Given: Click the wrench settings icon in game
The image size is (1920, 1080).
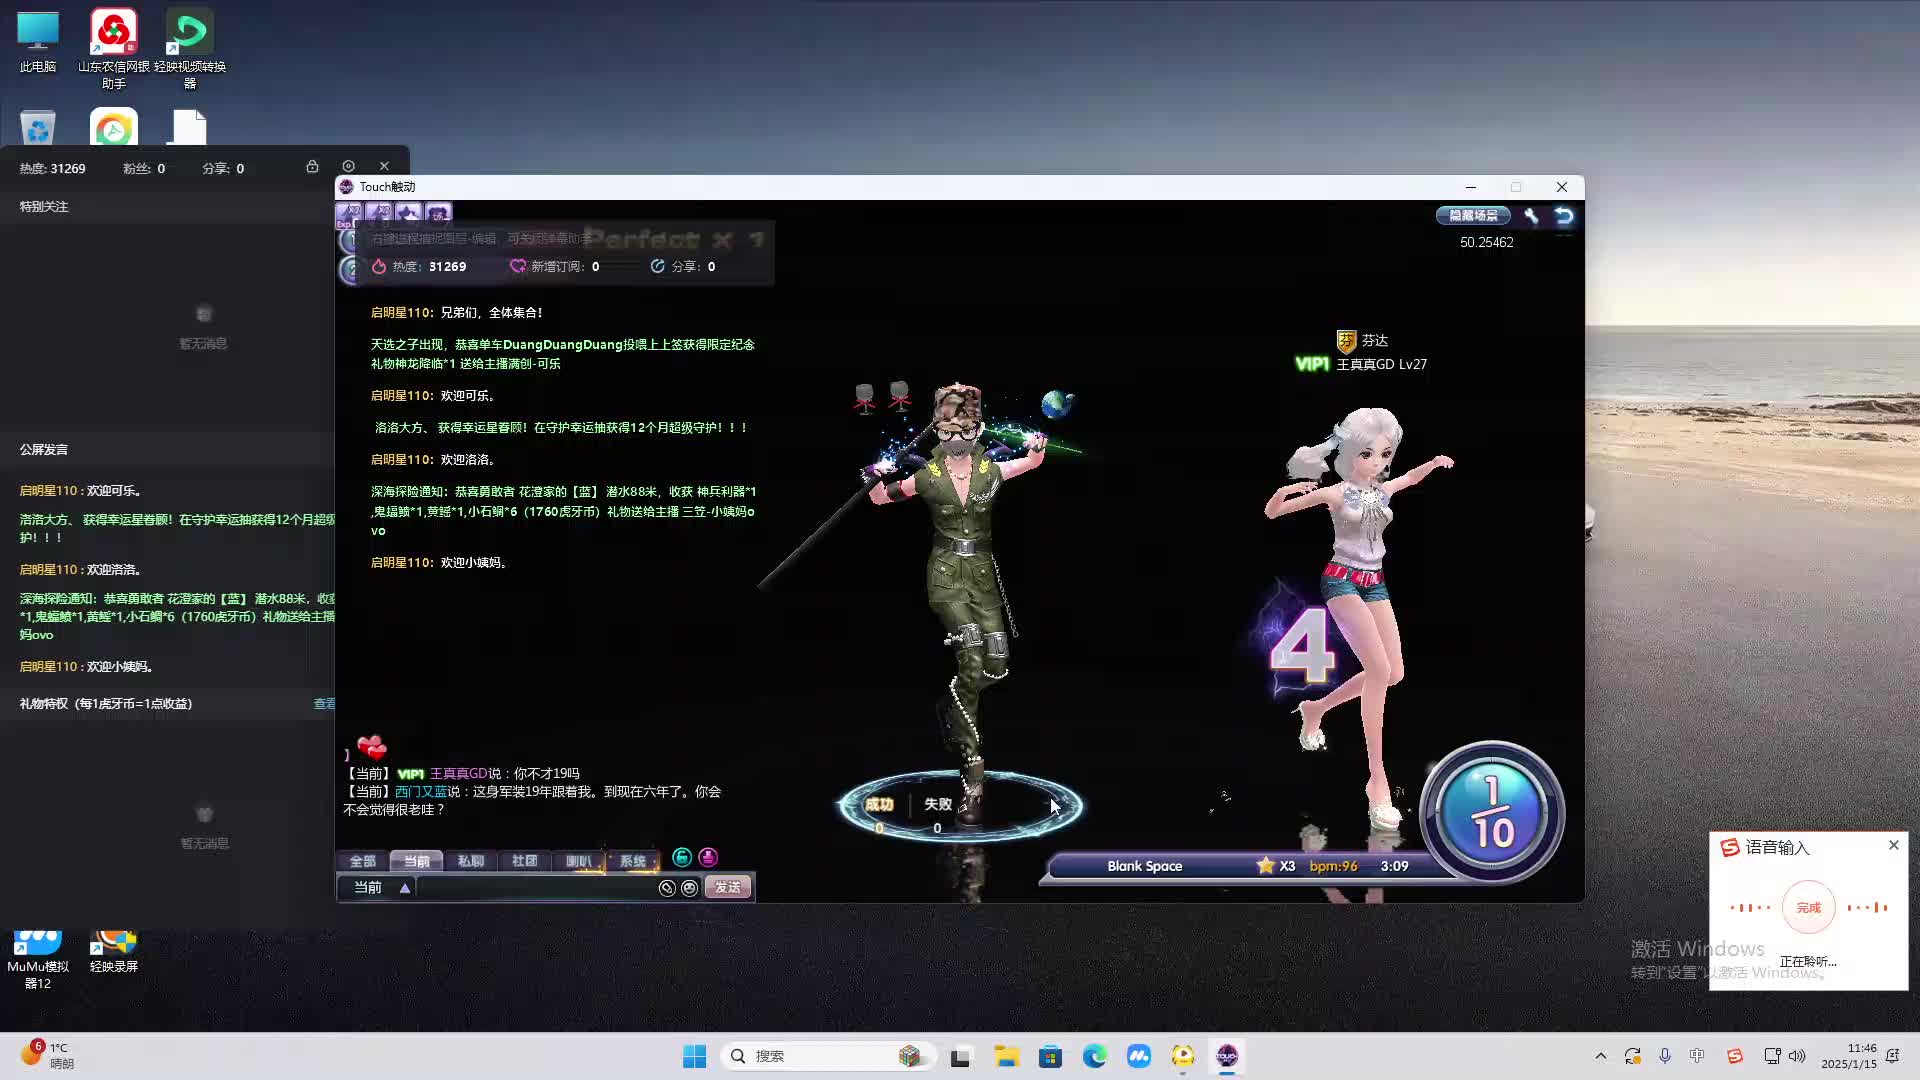Looking at the screenshot, I should click(x=1531, y=216).
